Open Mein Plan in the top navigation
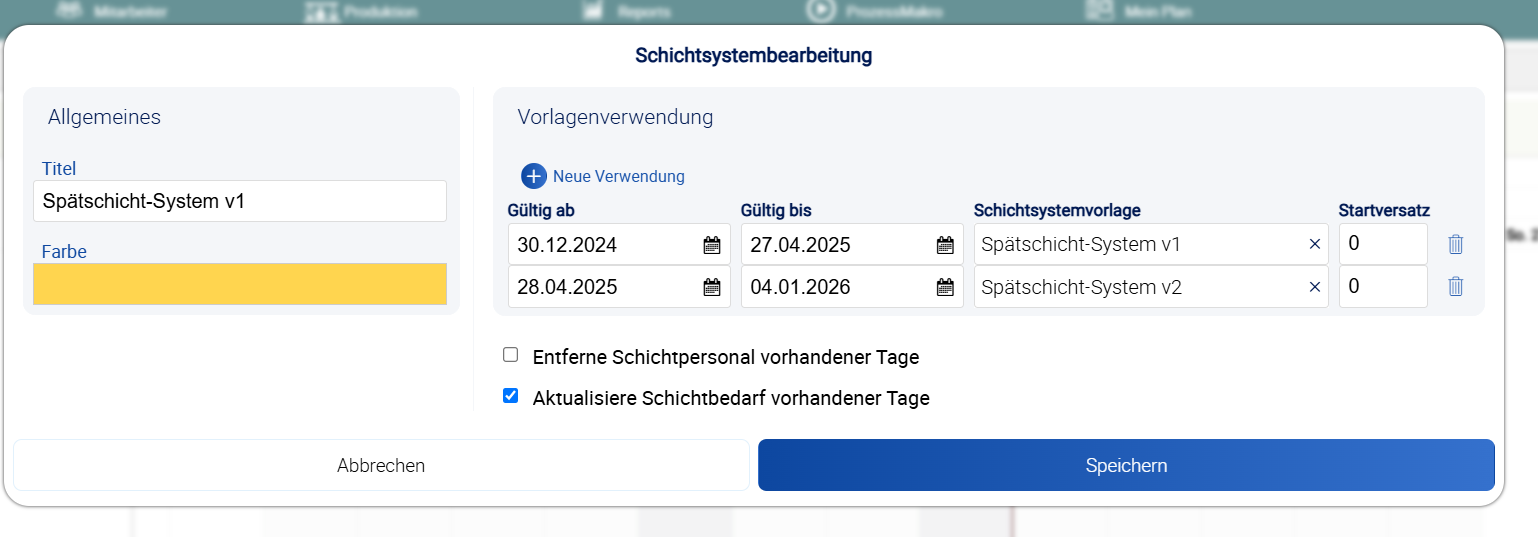The height and width of the screenshot is (537, 1538). click(1139, 12)
